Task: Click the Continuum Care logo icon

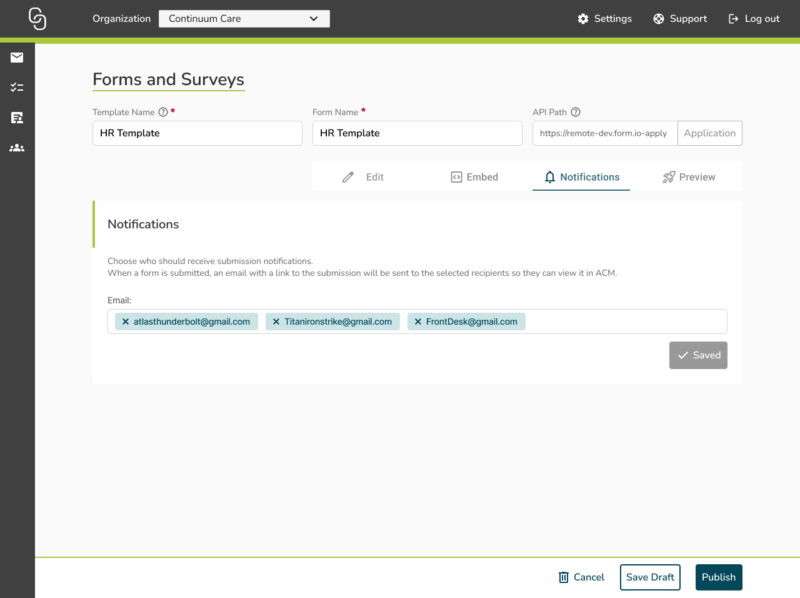Action: 37,18
